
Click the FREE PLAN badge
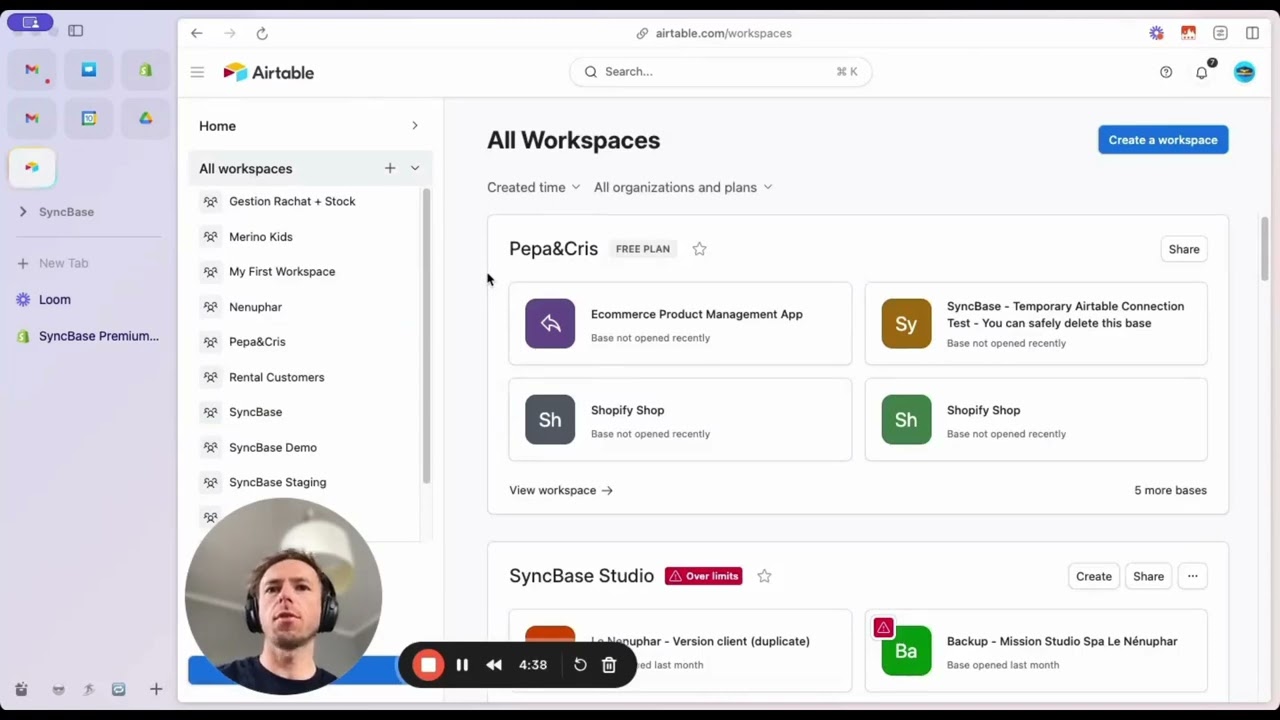[x=643, y=249]
